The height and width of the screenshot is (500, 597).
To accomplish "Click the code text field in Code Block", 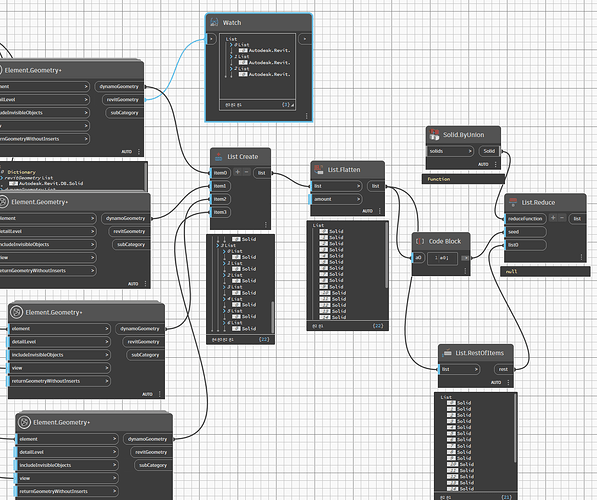I will [442, 258].
